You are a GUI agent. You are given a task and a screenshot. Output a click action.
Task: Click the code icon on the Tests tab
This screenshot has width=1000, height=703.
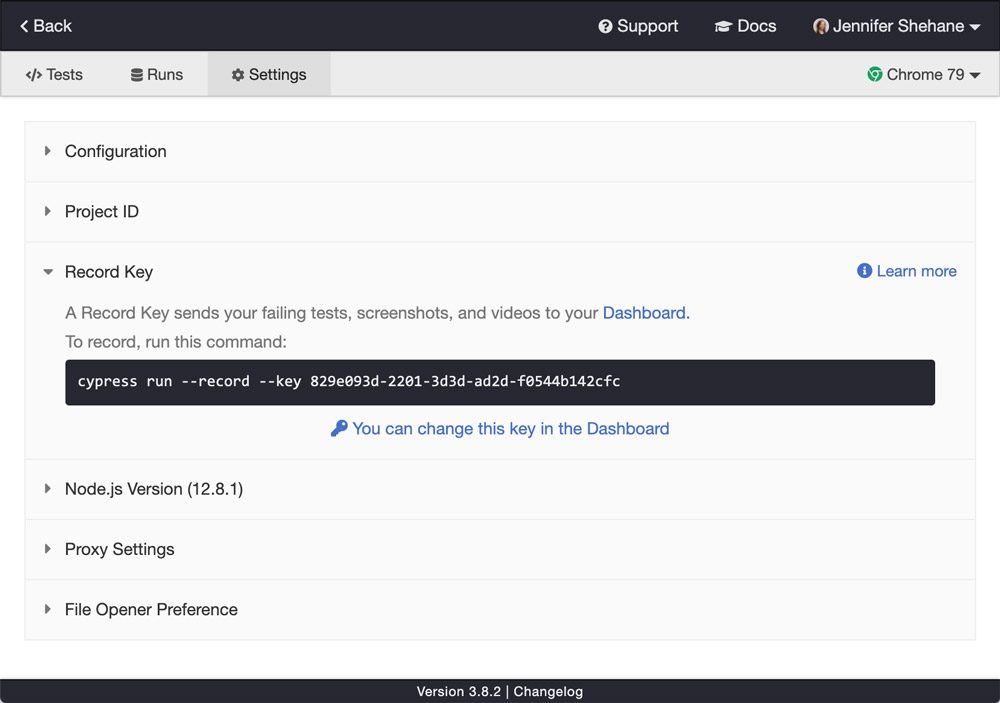[32, 74]
